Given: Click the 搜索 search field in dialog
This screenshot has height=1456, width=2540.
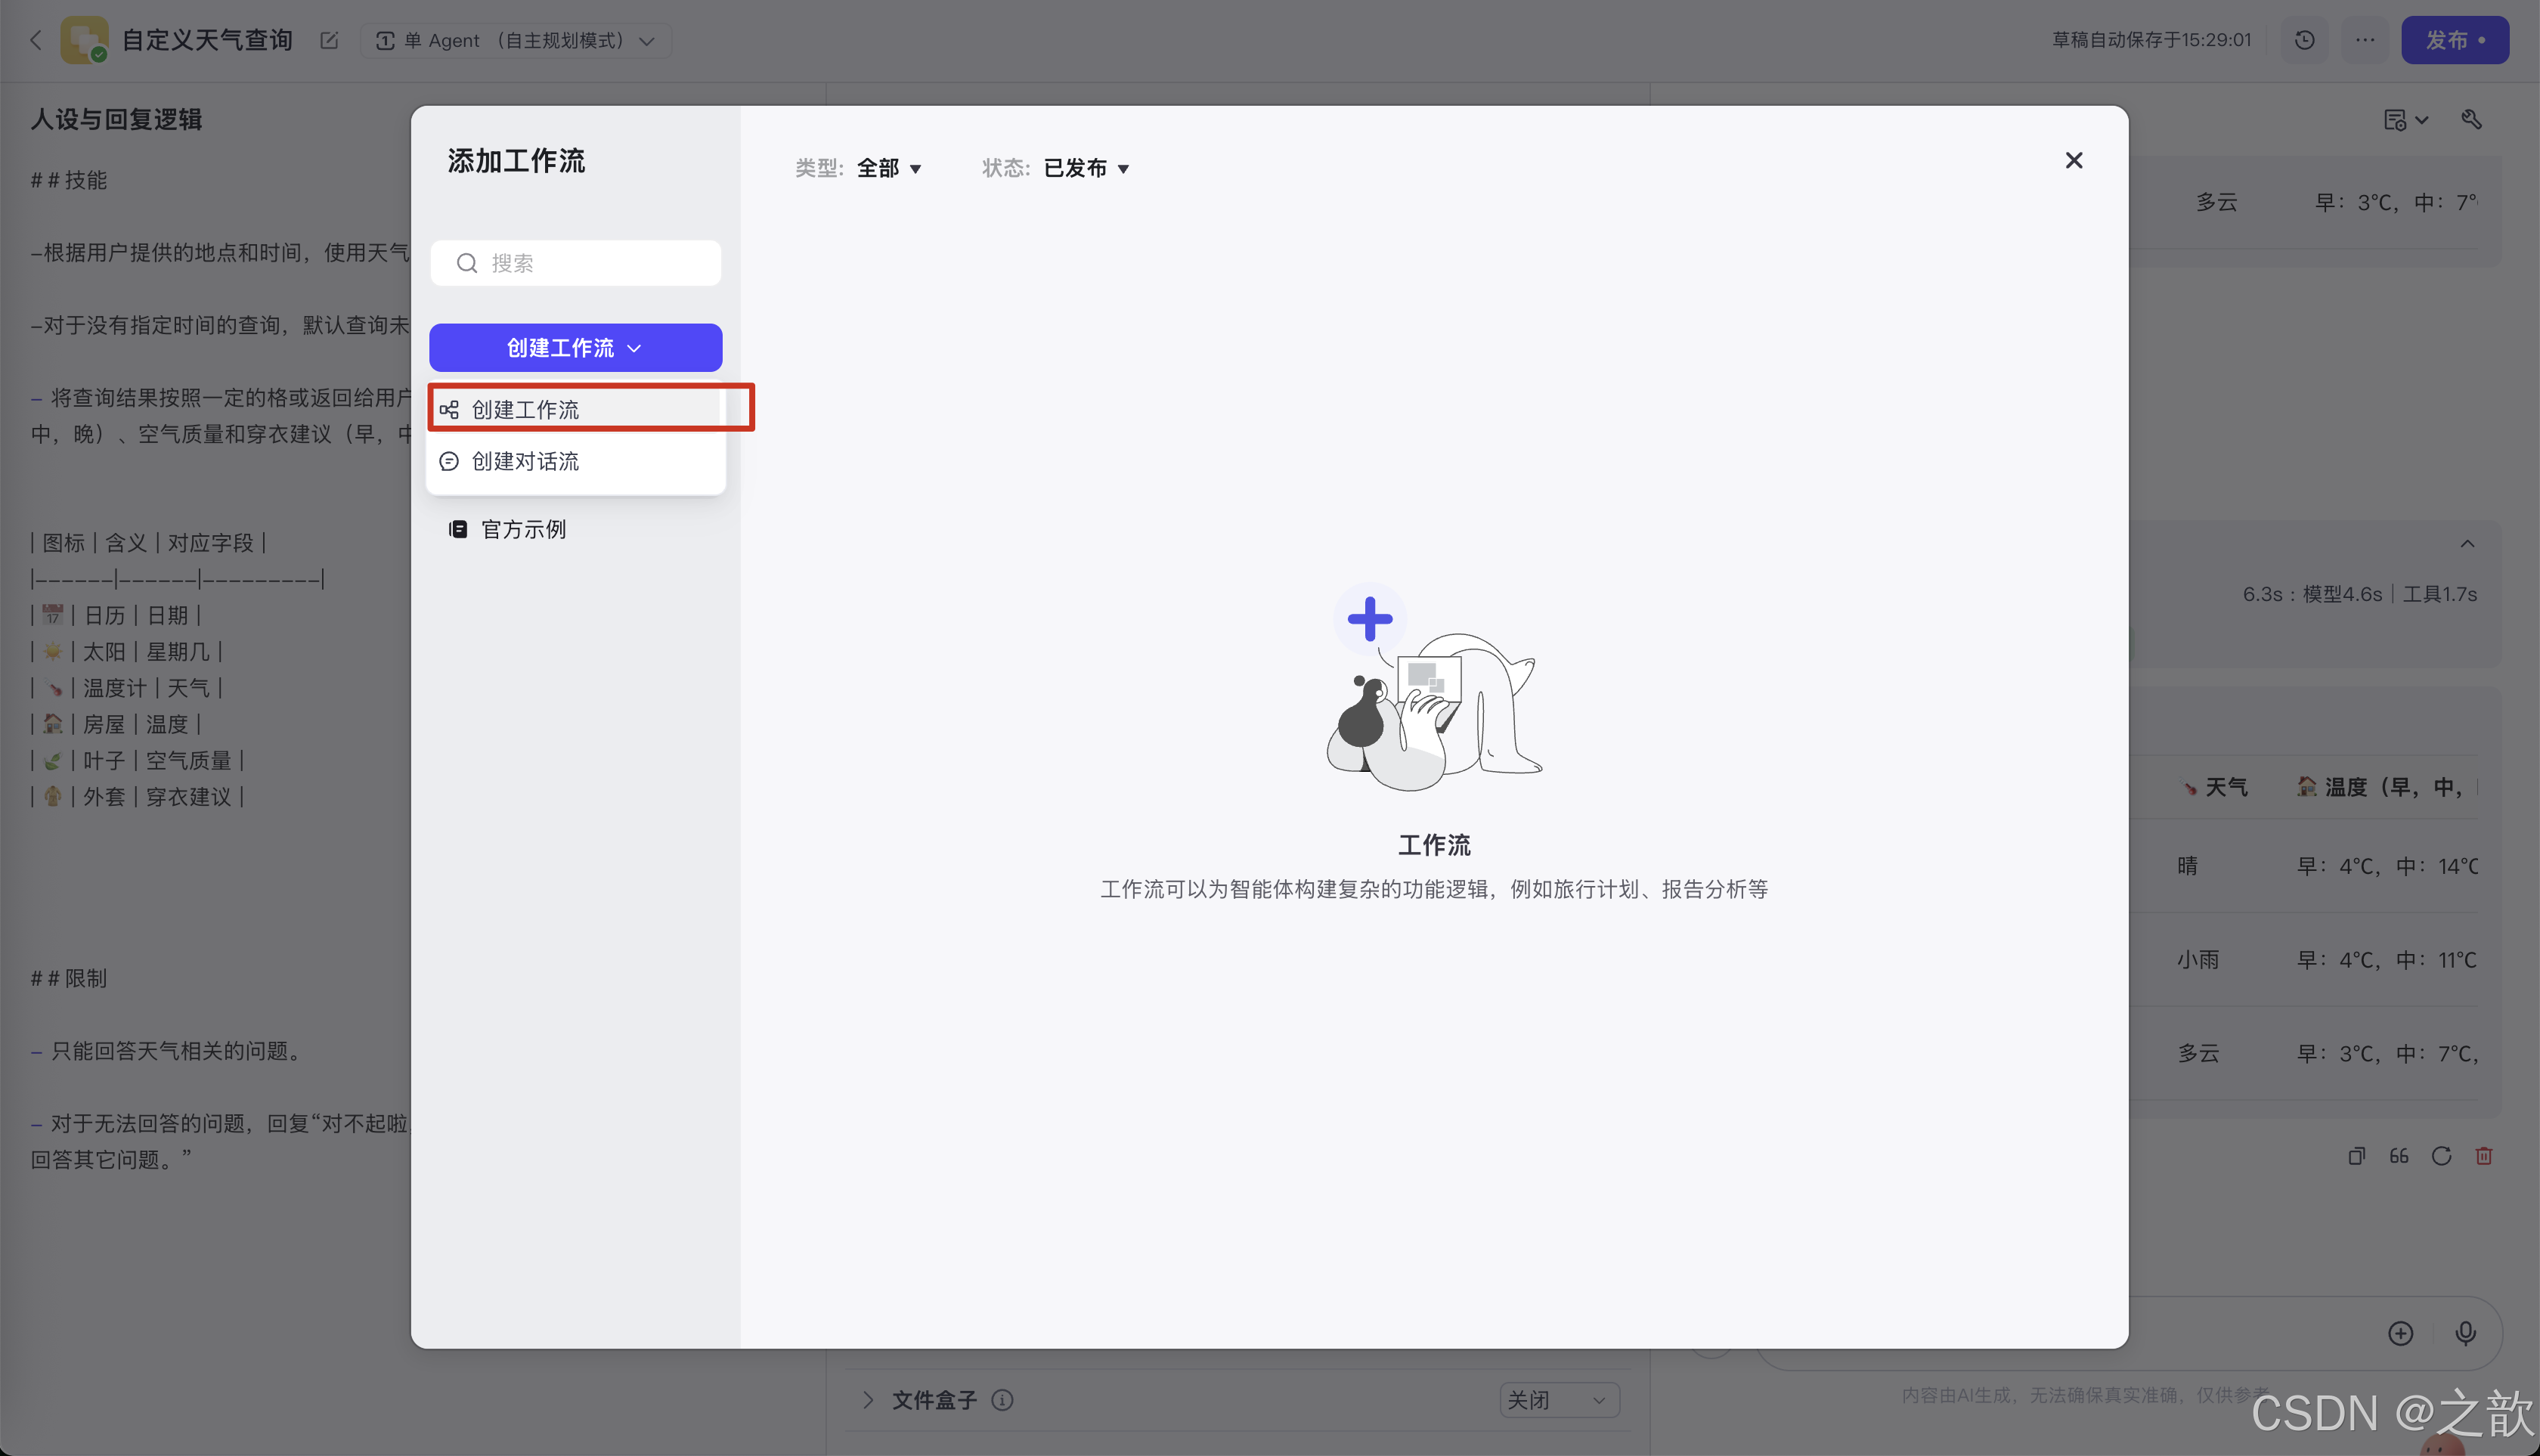Looking at the screenshot, I should 576,262.
